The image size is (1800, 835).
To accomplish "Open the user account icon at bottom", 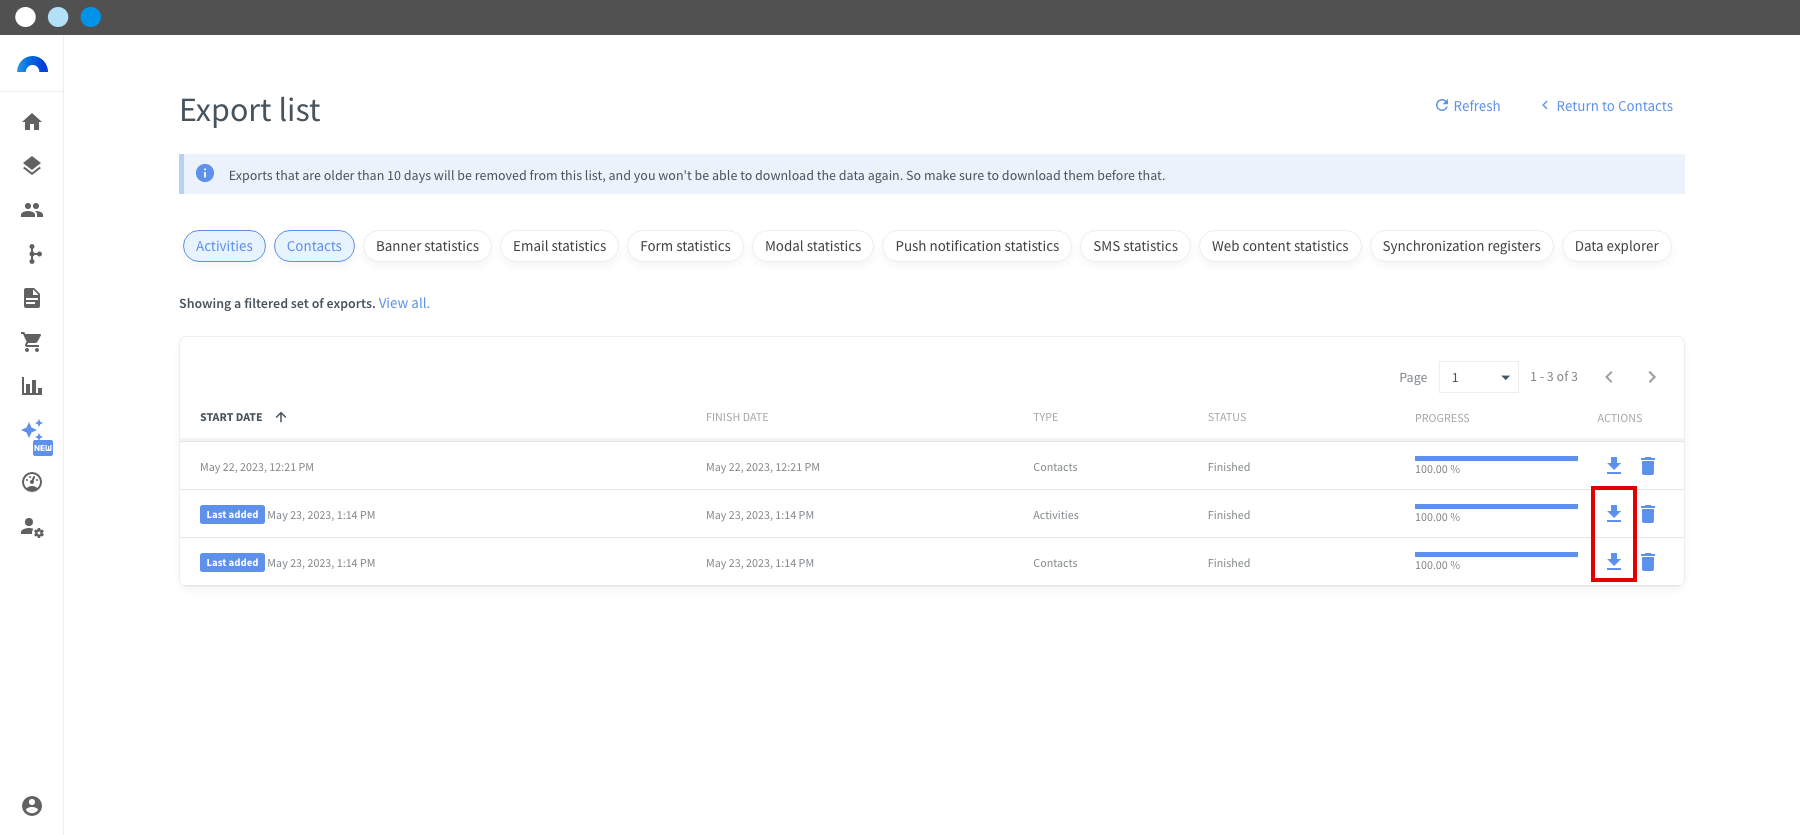I will pos(32,806).
